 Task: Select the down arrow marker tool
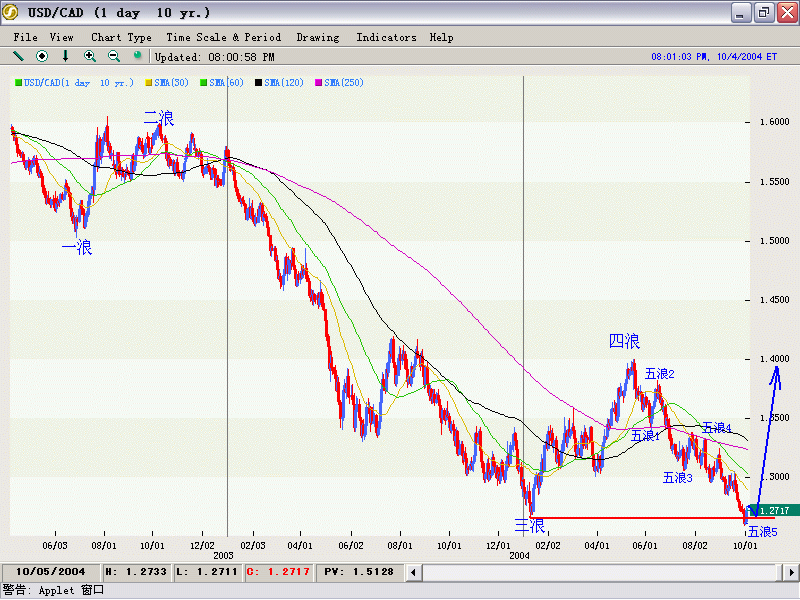coord(66,56)
